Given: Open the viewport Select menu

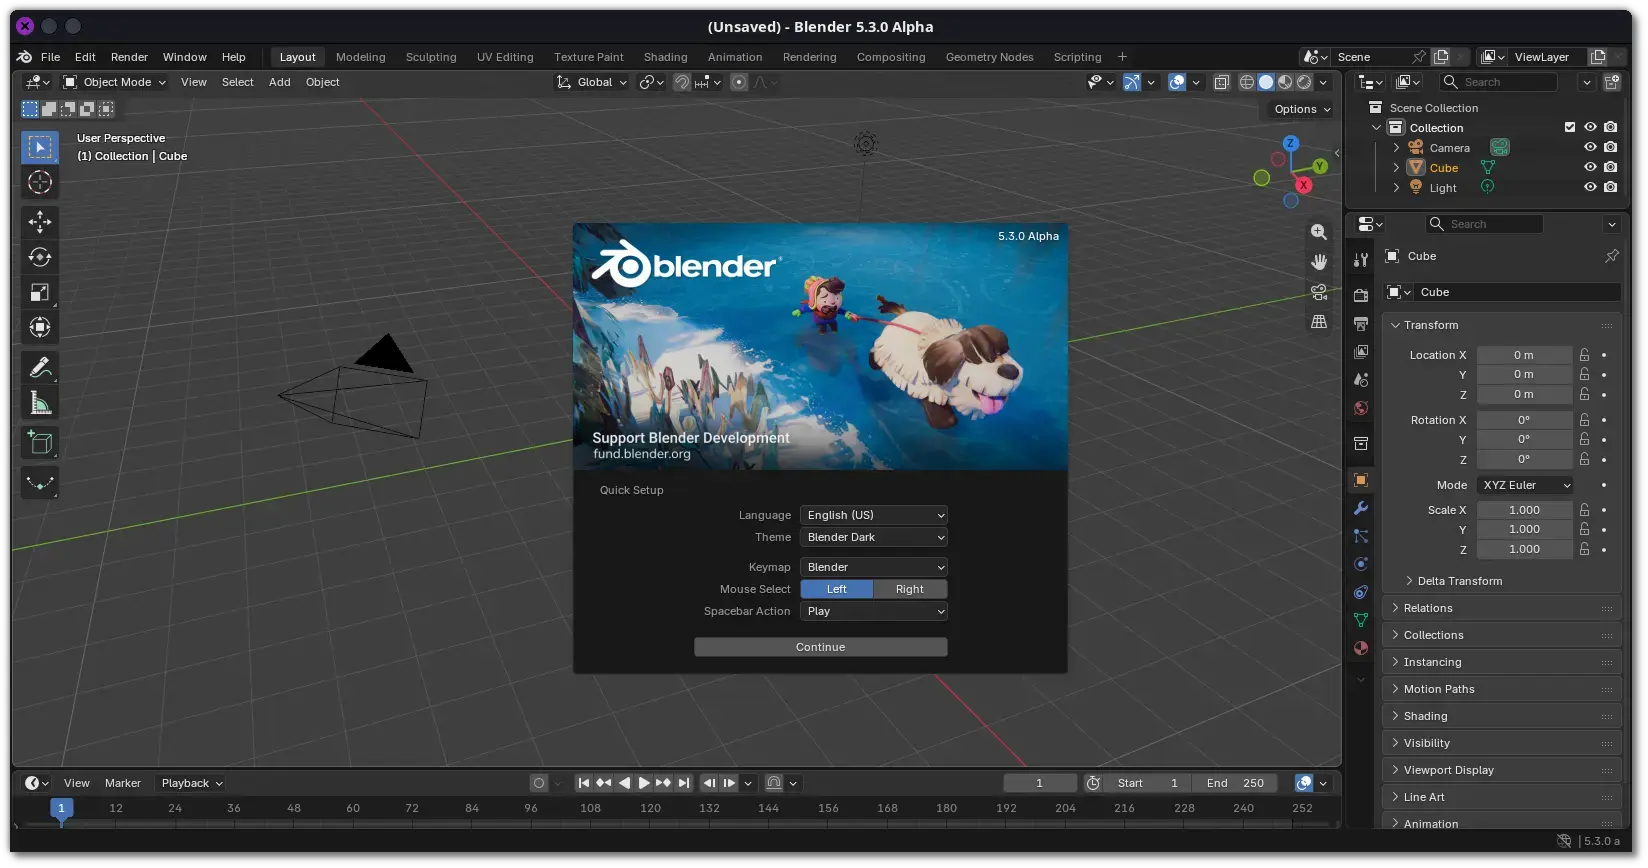Looking at the screenshot, I should pyautogui.click(x=237, y=82).
